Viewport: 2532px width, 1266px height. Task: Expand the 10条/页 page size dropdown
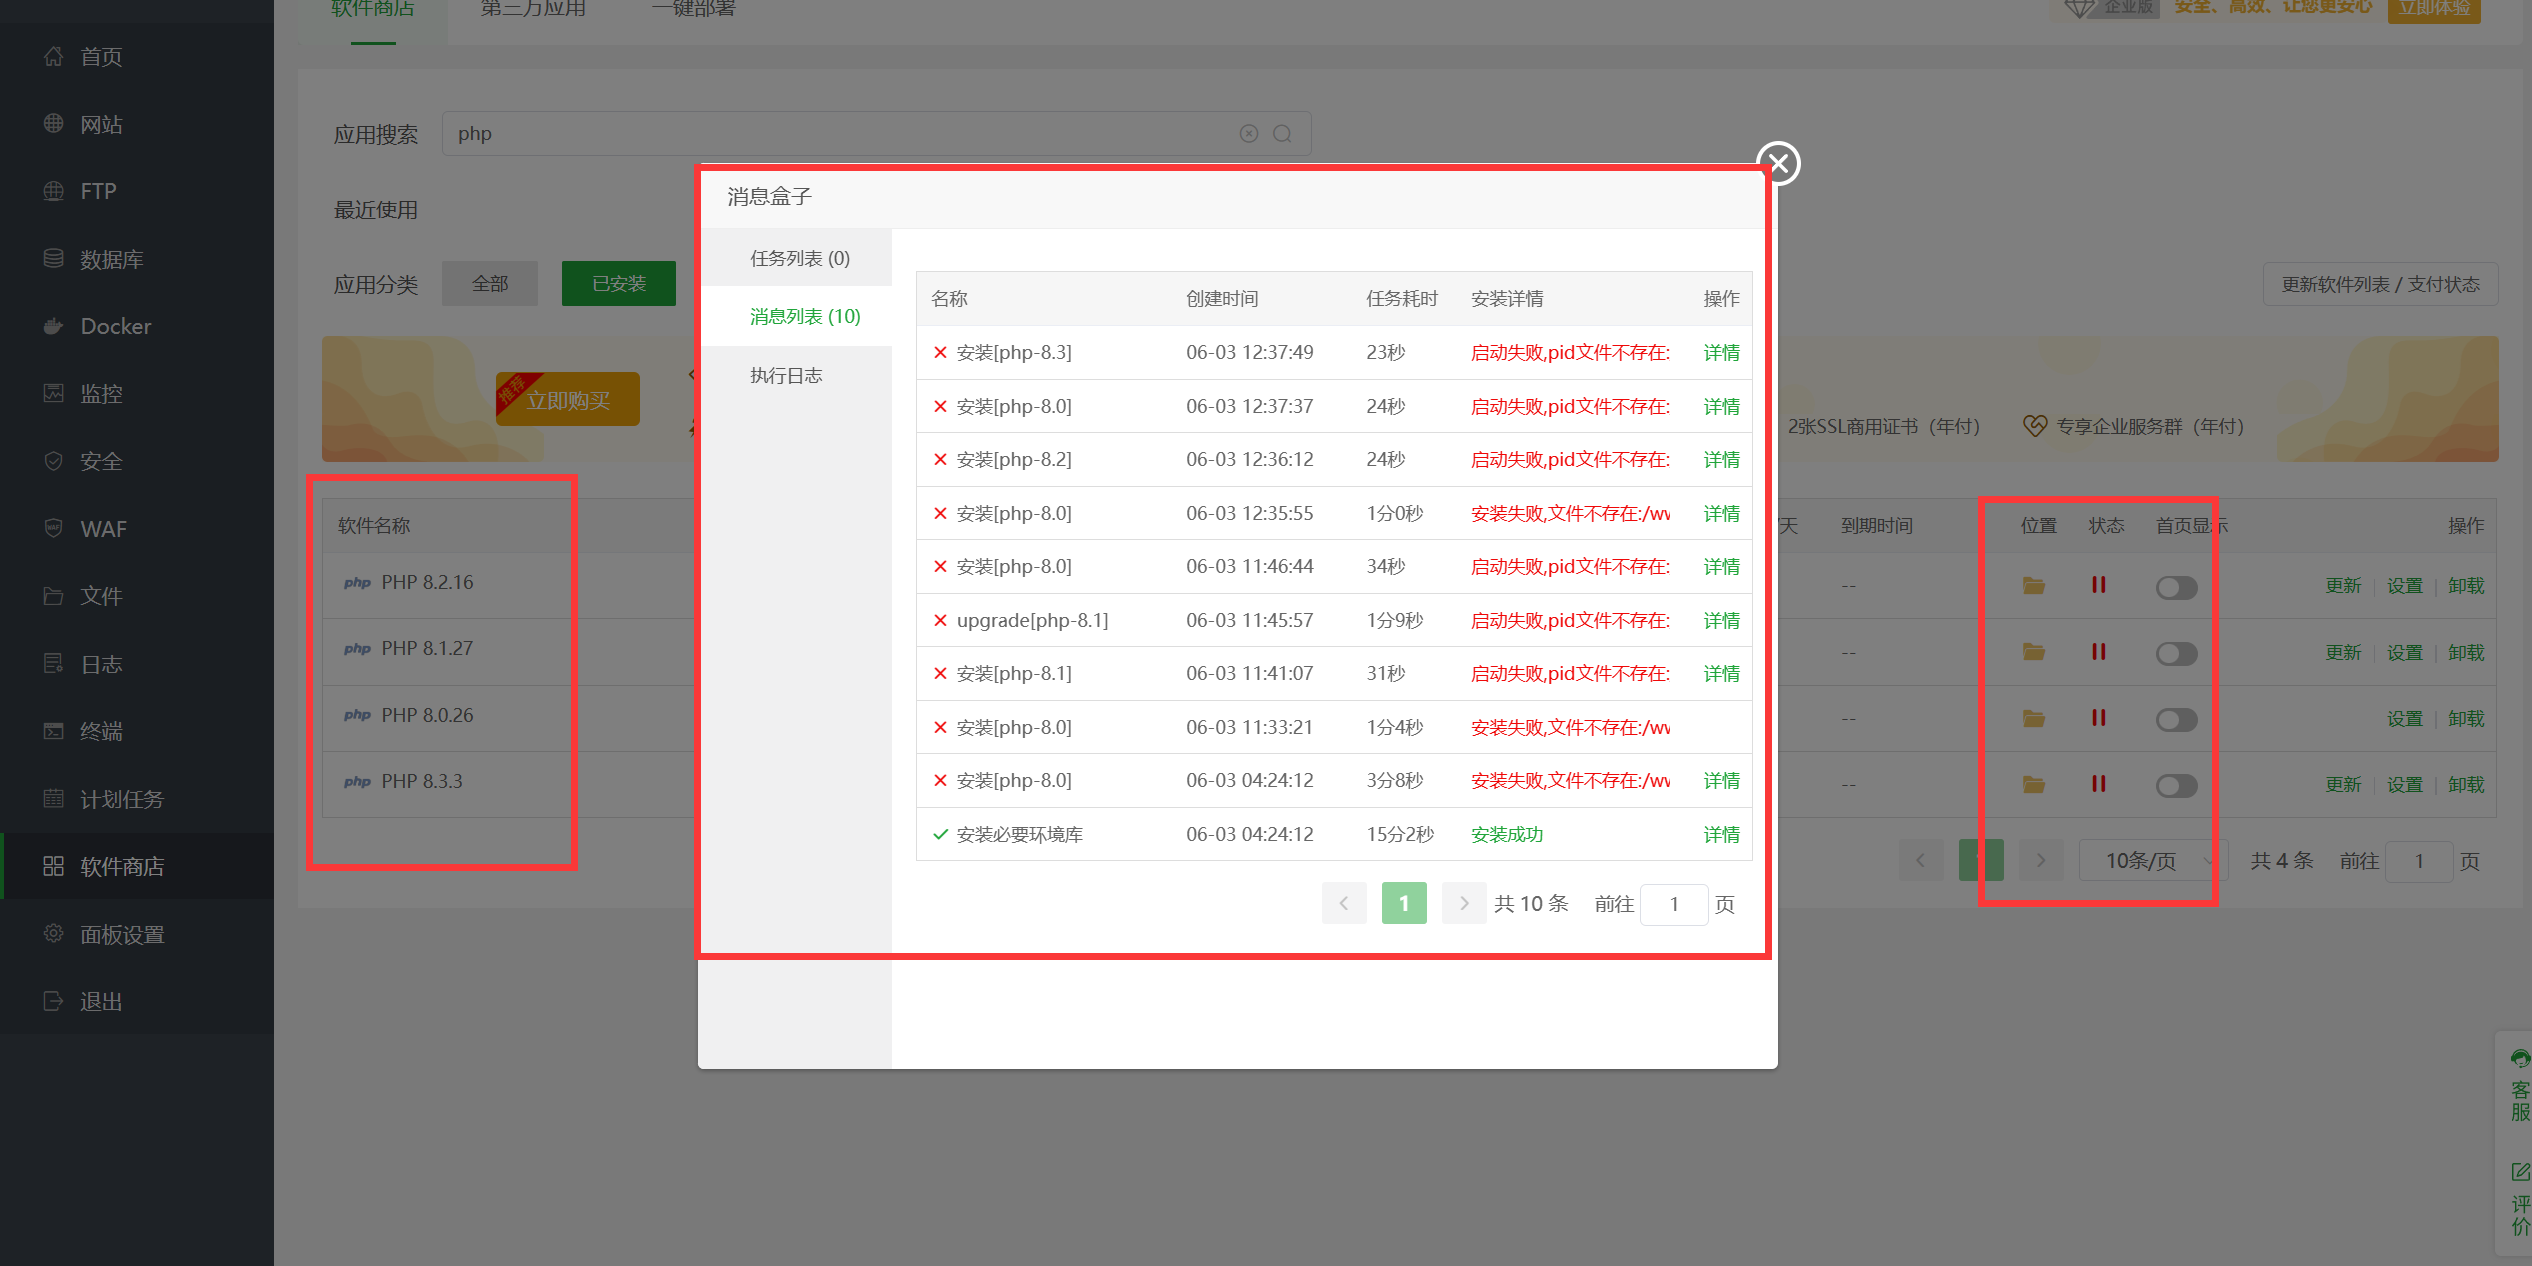[2155, 861]
